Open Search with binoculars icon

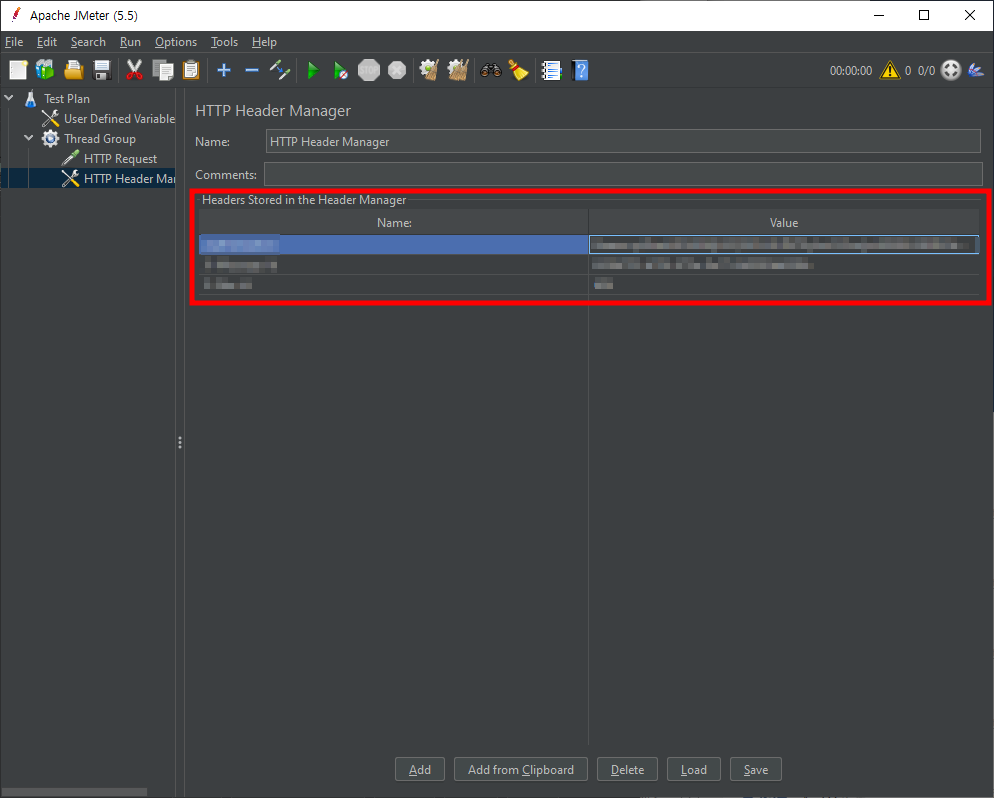(491, 70)
